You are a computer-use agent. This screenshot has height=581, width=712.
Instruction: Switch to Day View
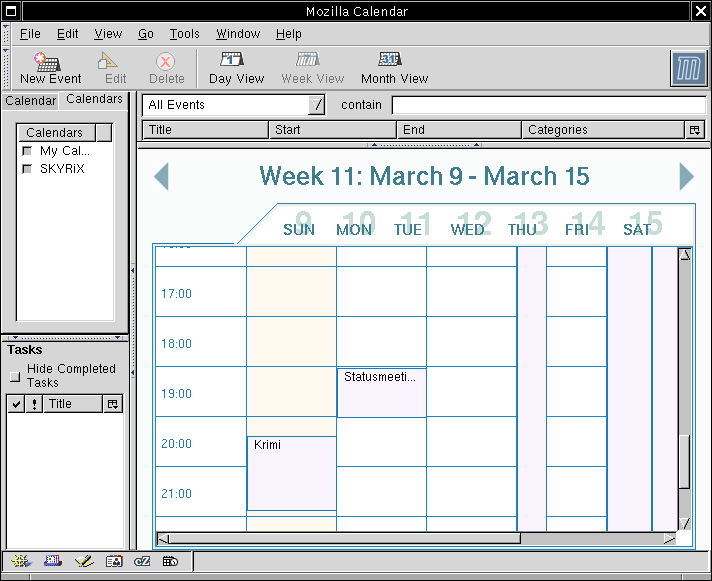(236, 68)
